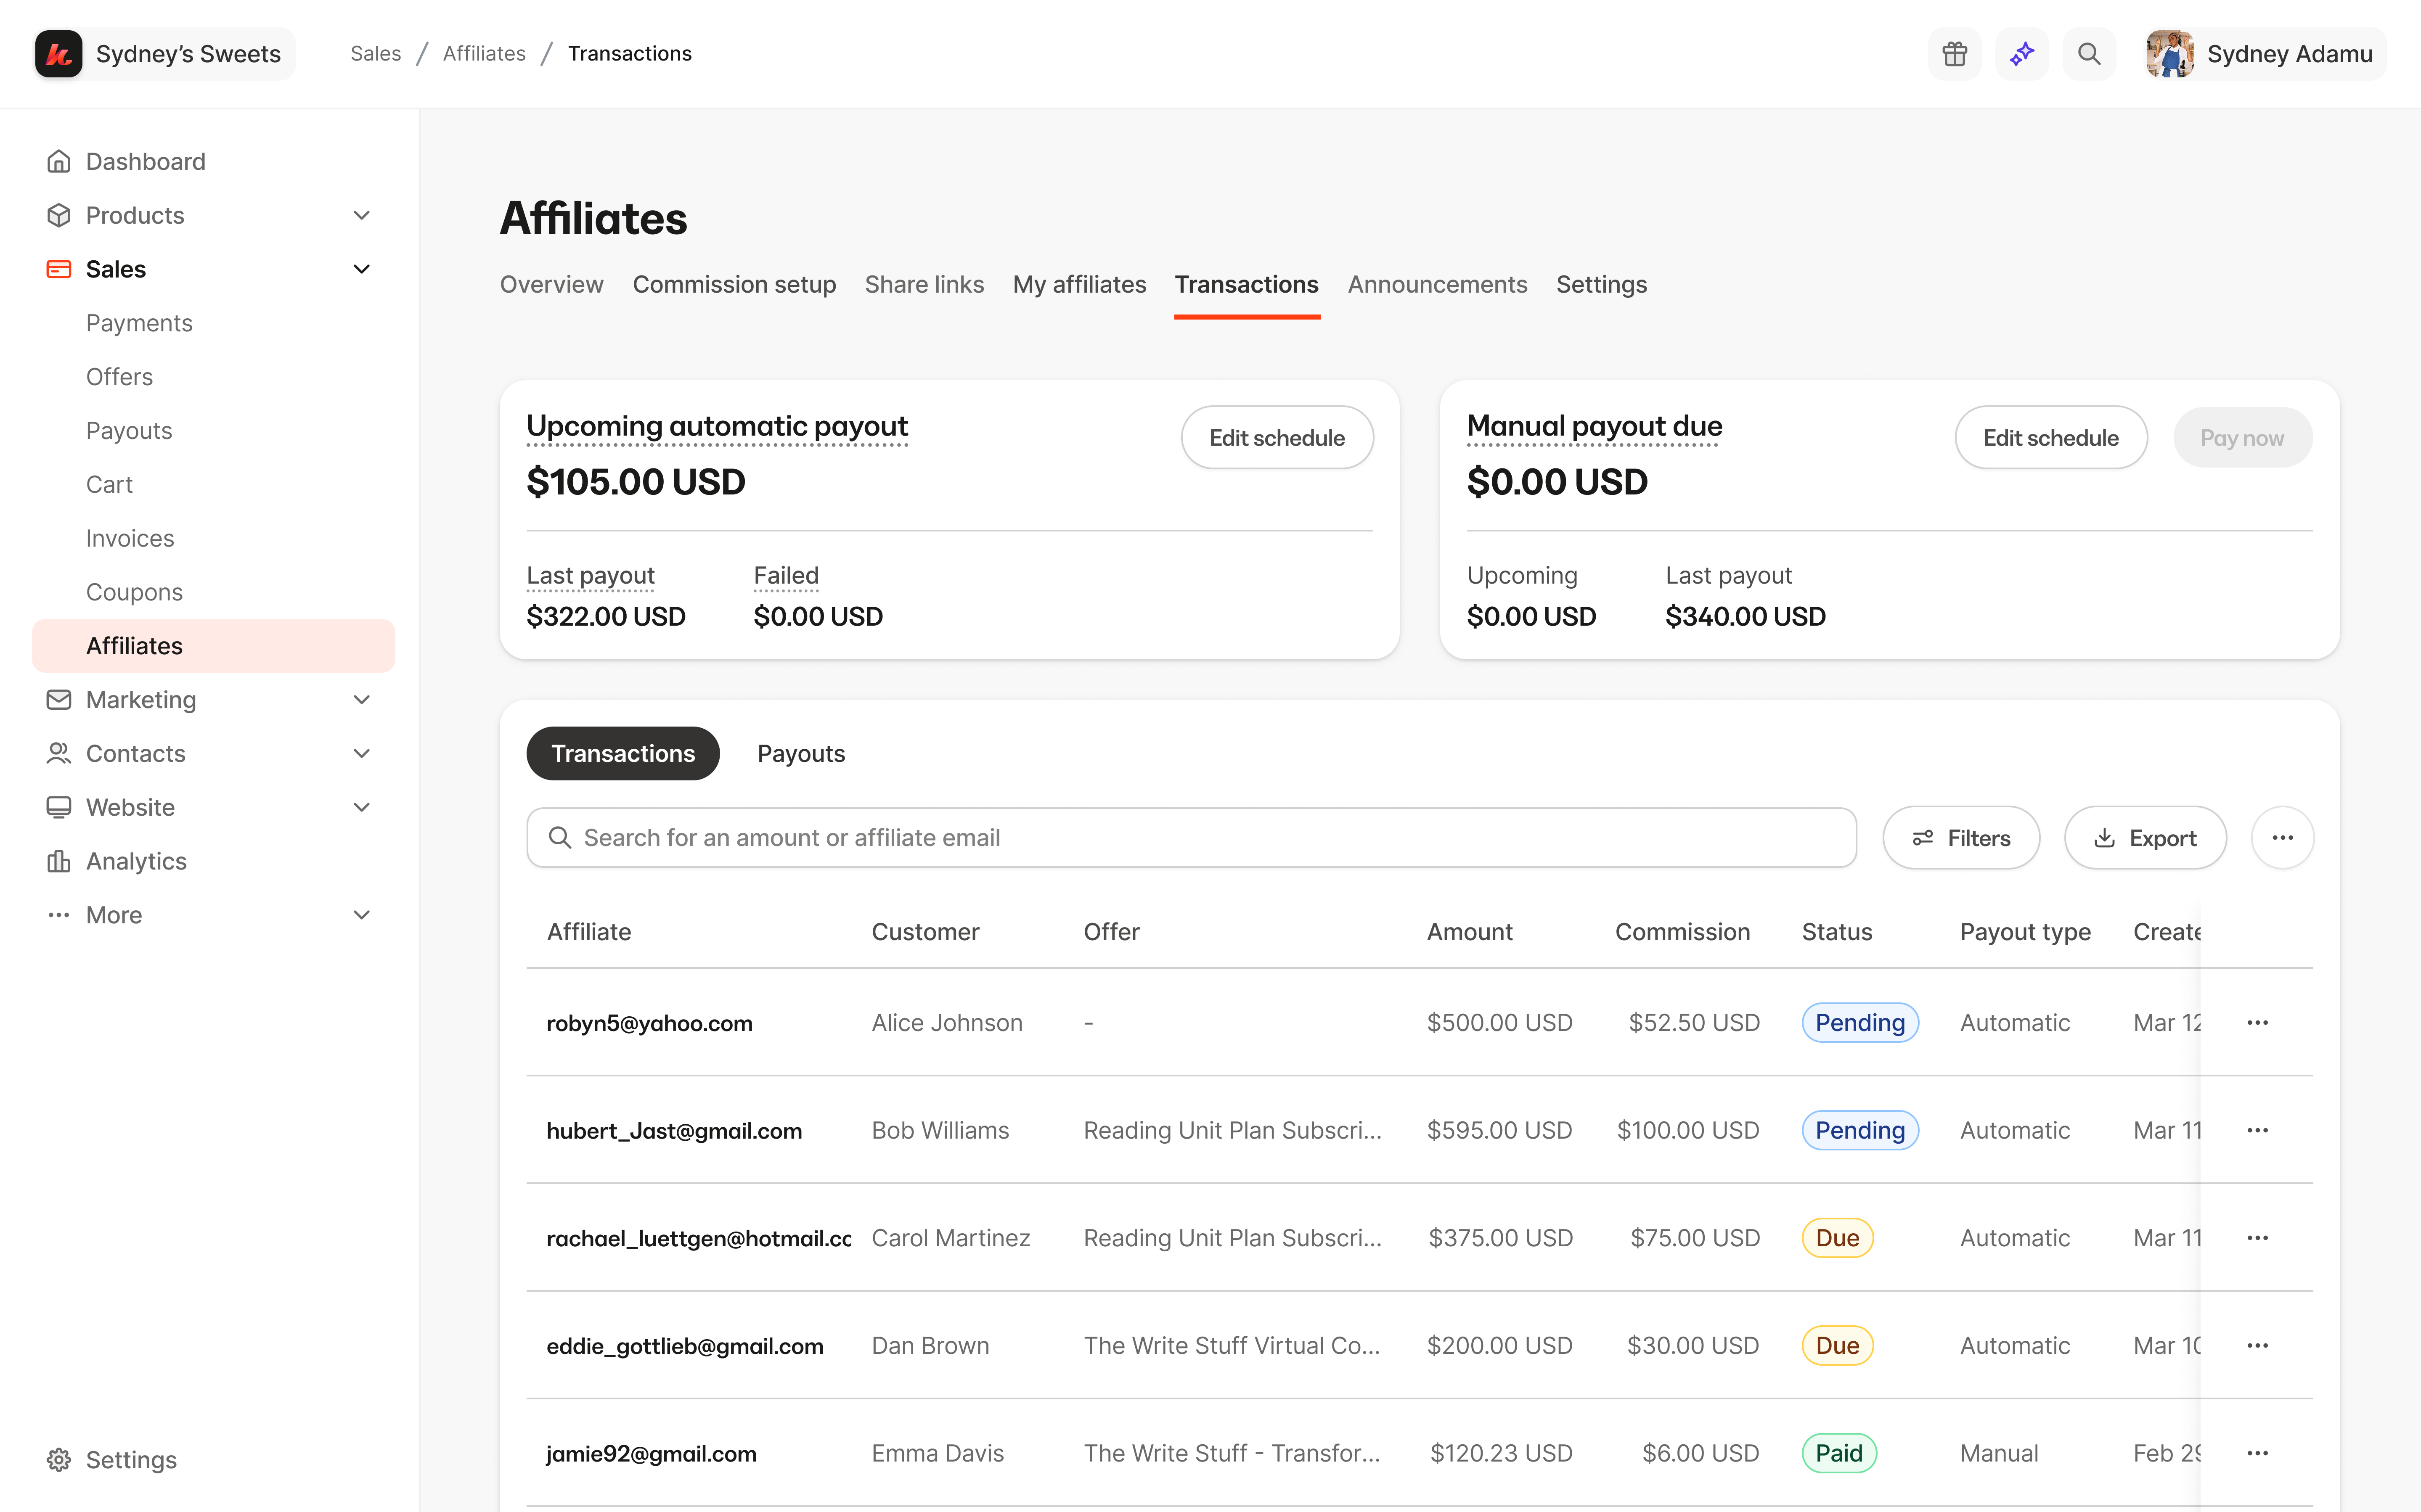The height and width of the screenshot is (1512, 2421).
Task: Open Offers under Sales
Action: 119,377
